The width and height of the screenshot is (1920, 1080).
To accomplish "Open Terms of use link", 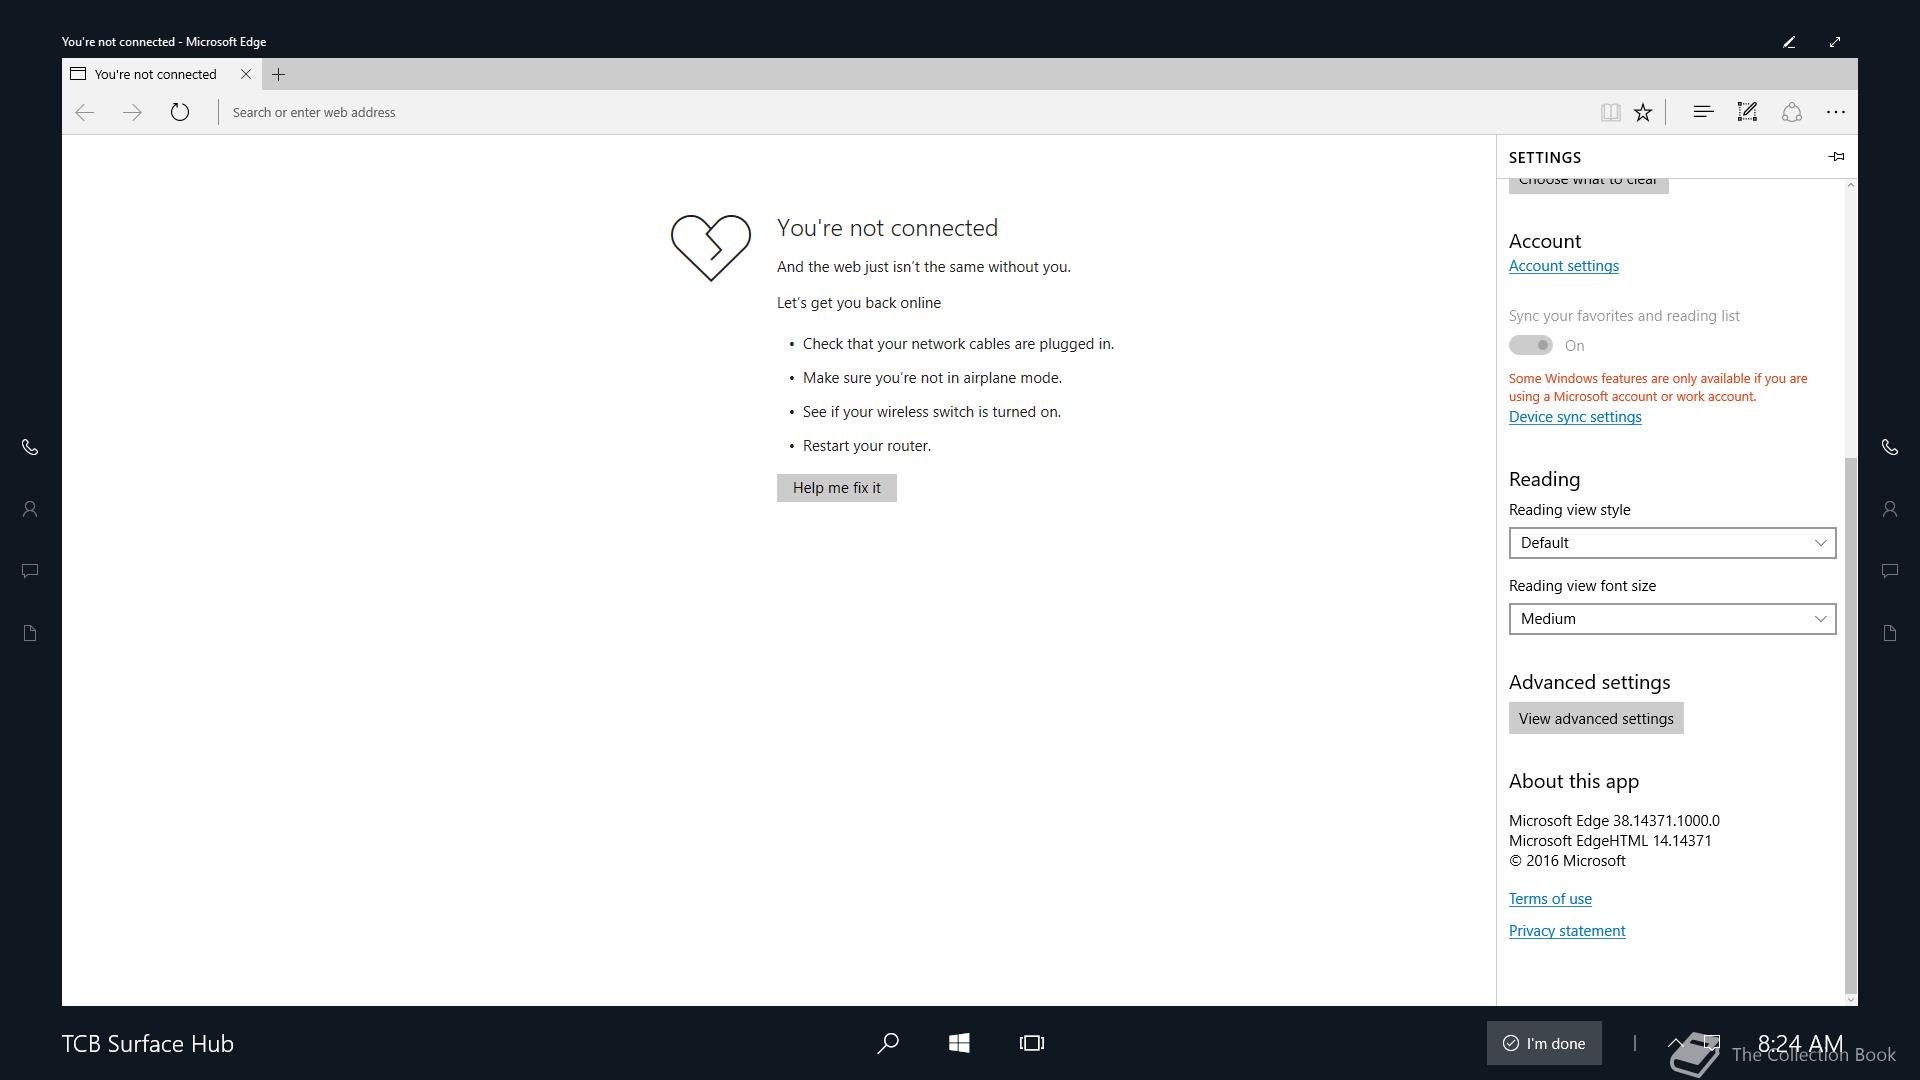I will pos(1550,899).
